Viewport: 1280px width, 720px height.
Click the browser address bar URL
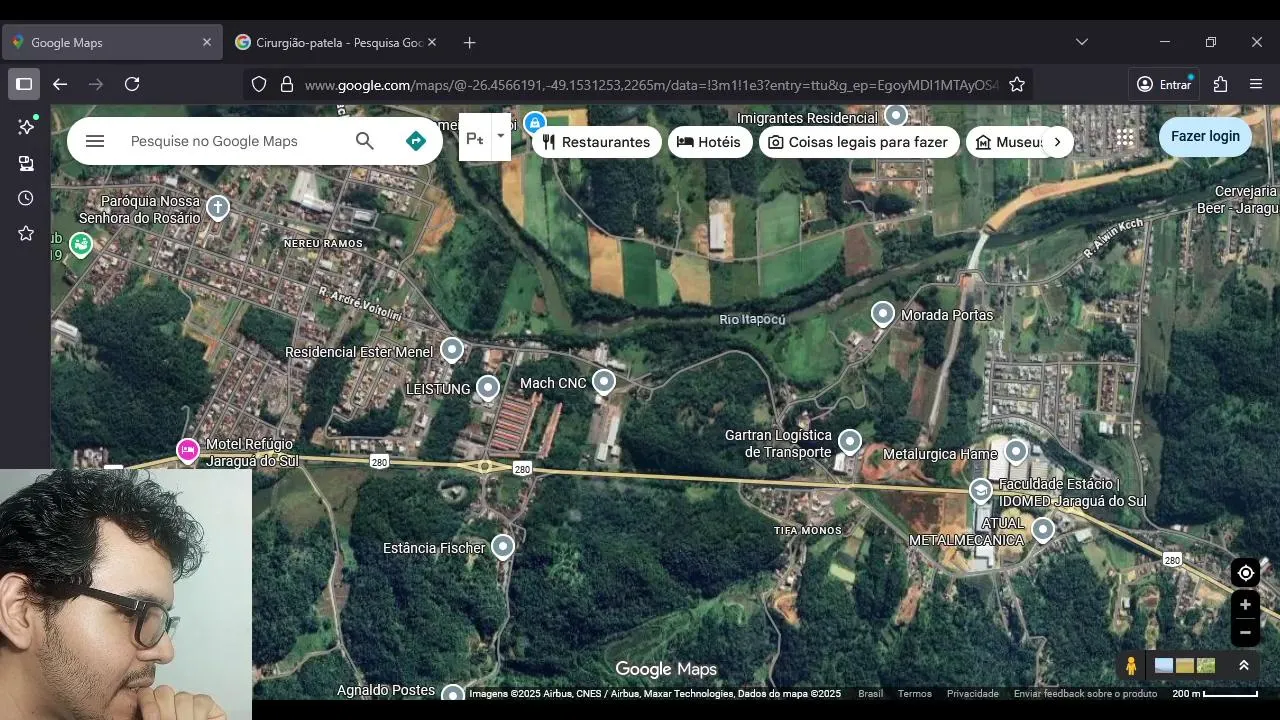coord(650,85)
